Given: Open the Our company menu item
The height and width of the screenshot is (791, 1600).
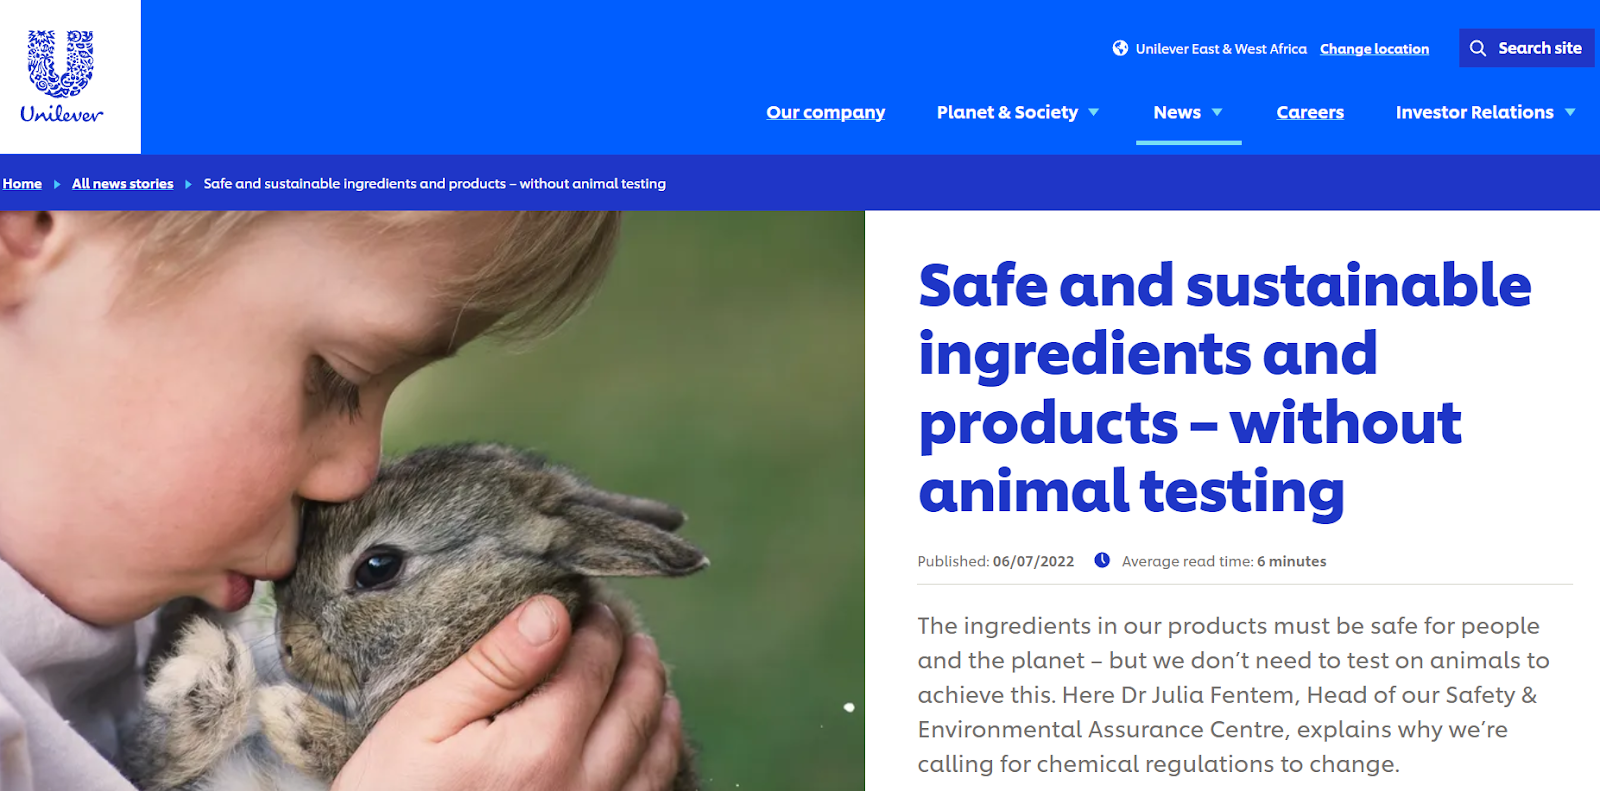Looking at the screenshot, I should pos(825,112).
